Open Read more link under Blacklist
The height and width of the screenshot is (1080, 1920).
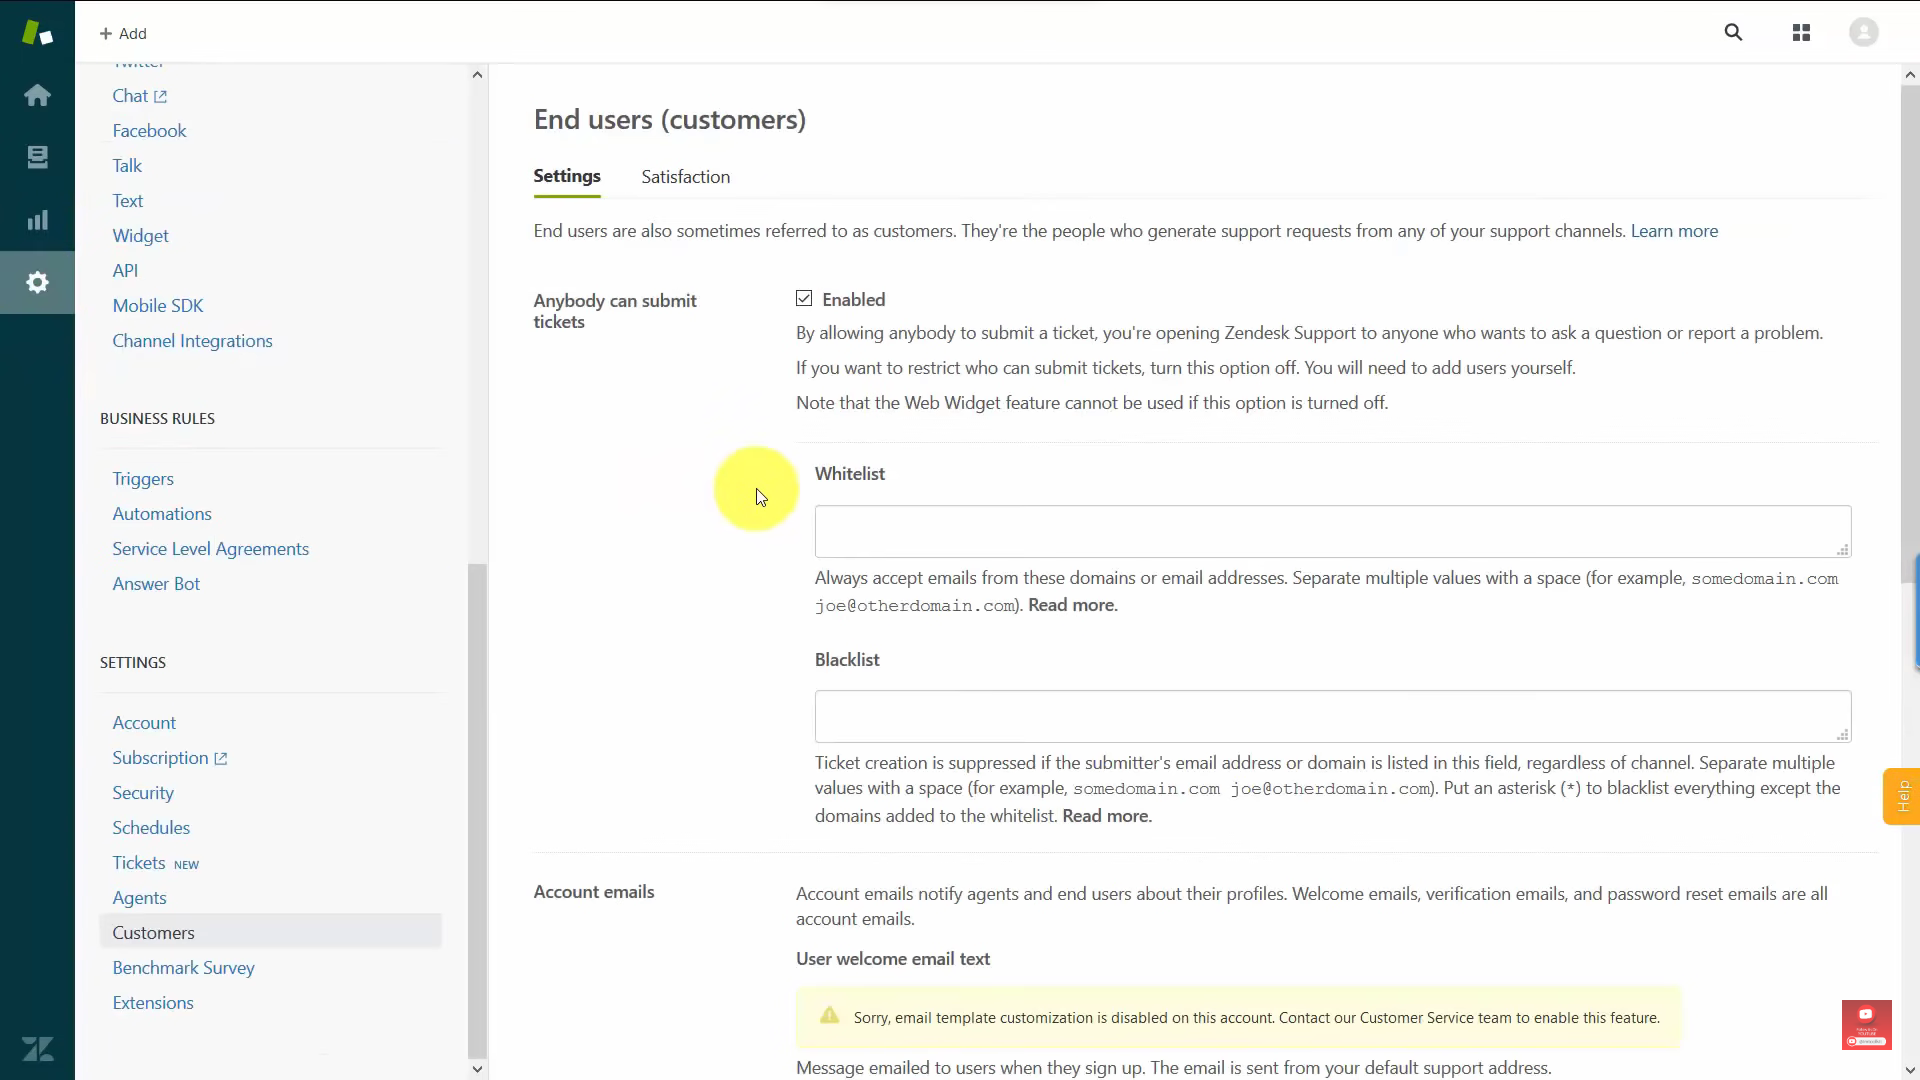point(1106,816)
